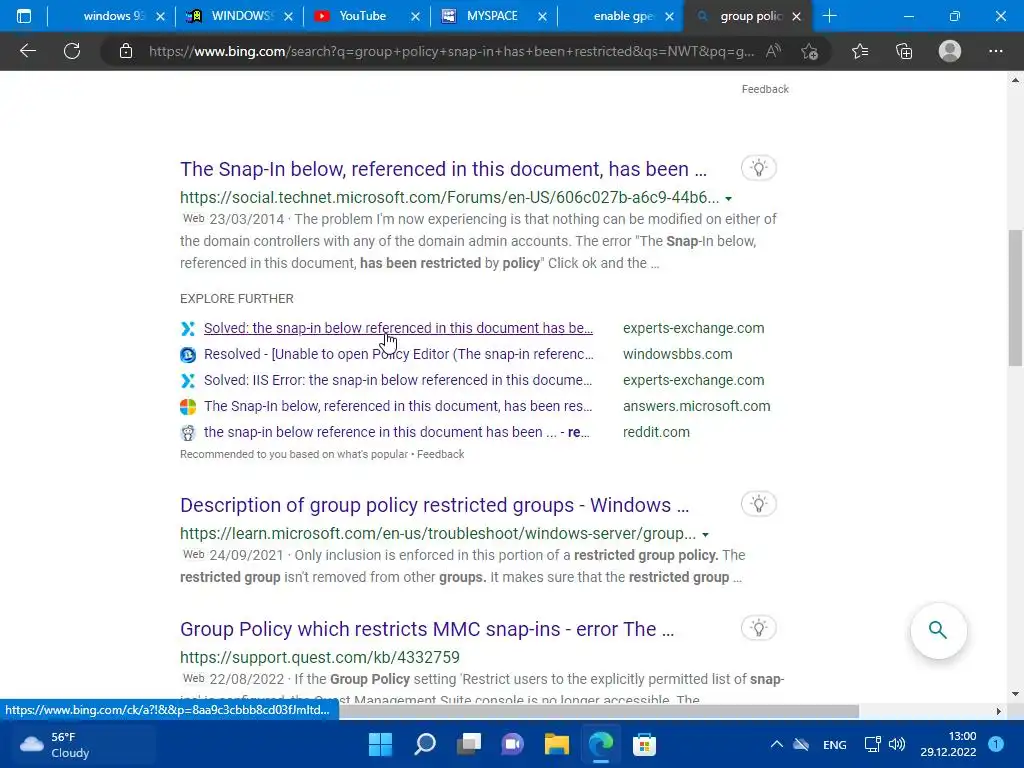Open Description of group policy restricted groups
This screenshot has width=1024, height=768.
point(434,505)
